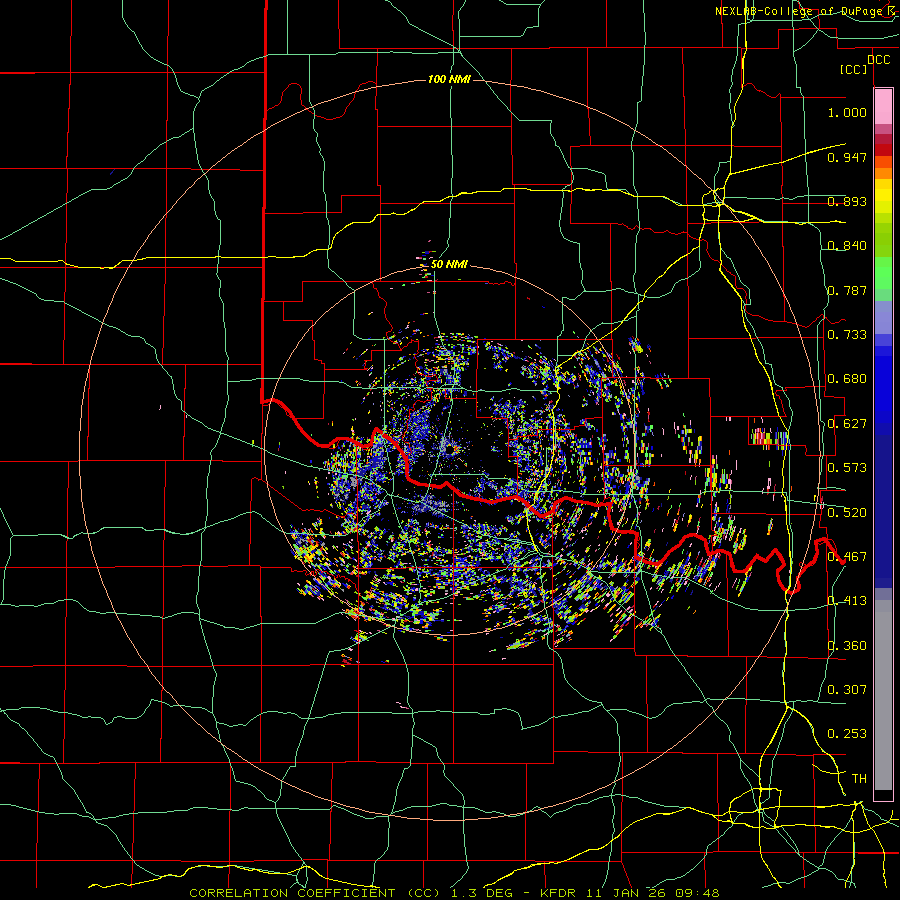Click the 0.360 value on the color scale

pos(847,645)
